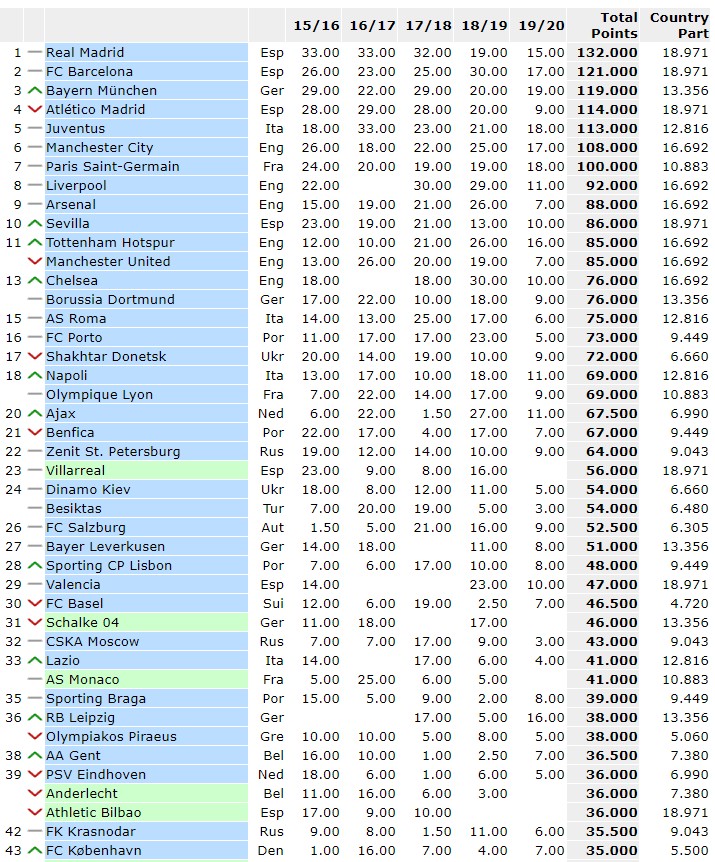
Task: Click the 18/19 season column header
Action: 485,26
